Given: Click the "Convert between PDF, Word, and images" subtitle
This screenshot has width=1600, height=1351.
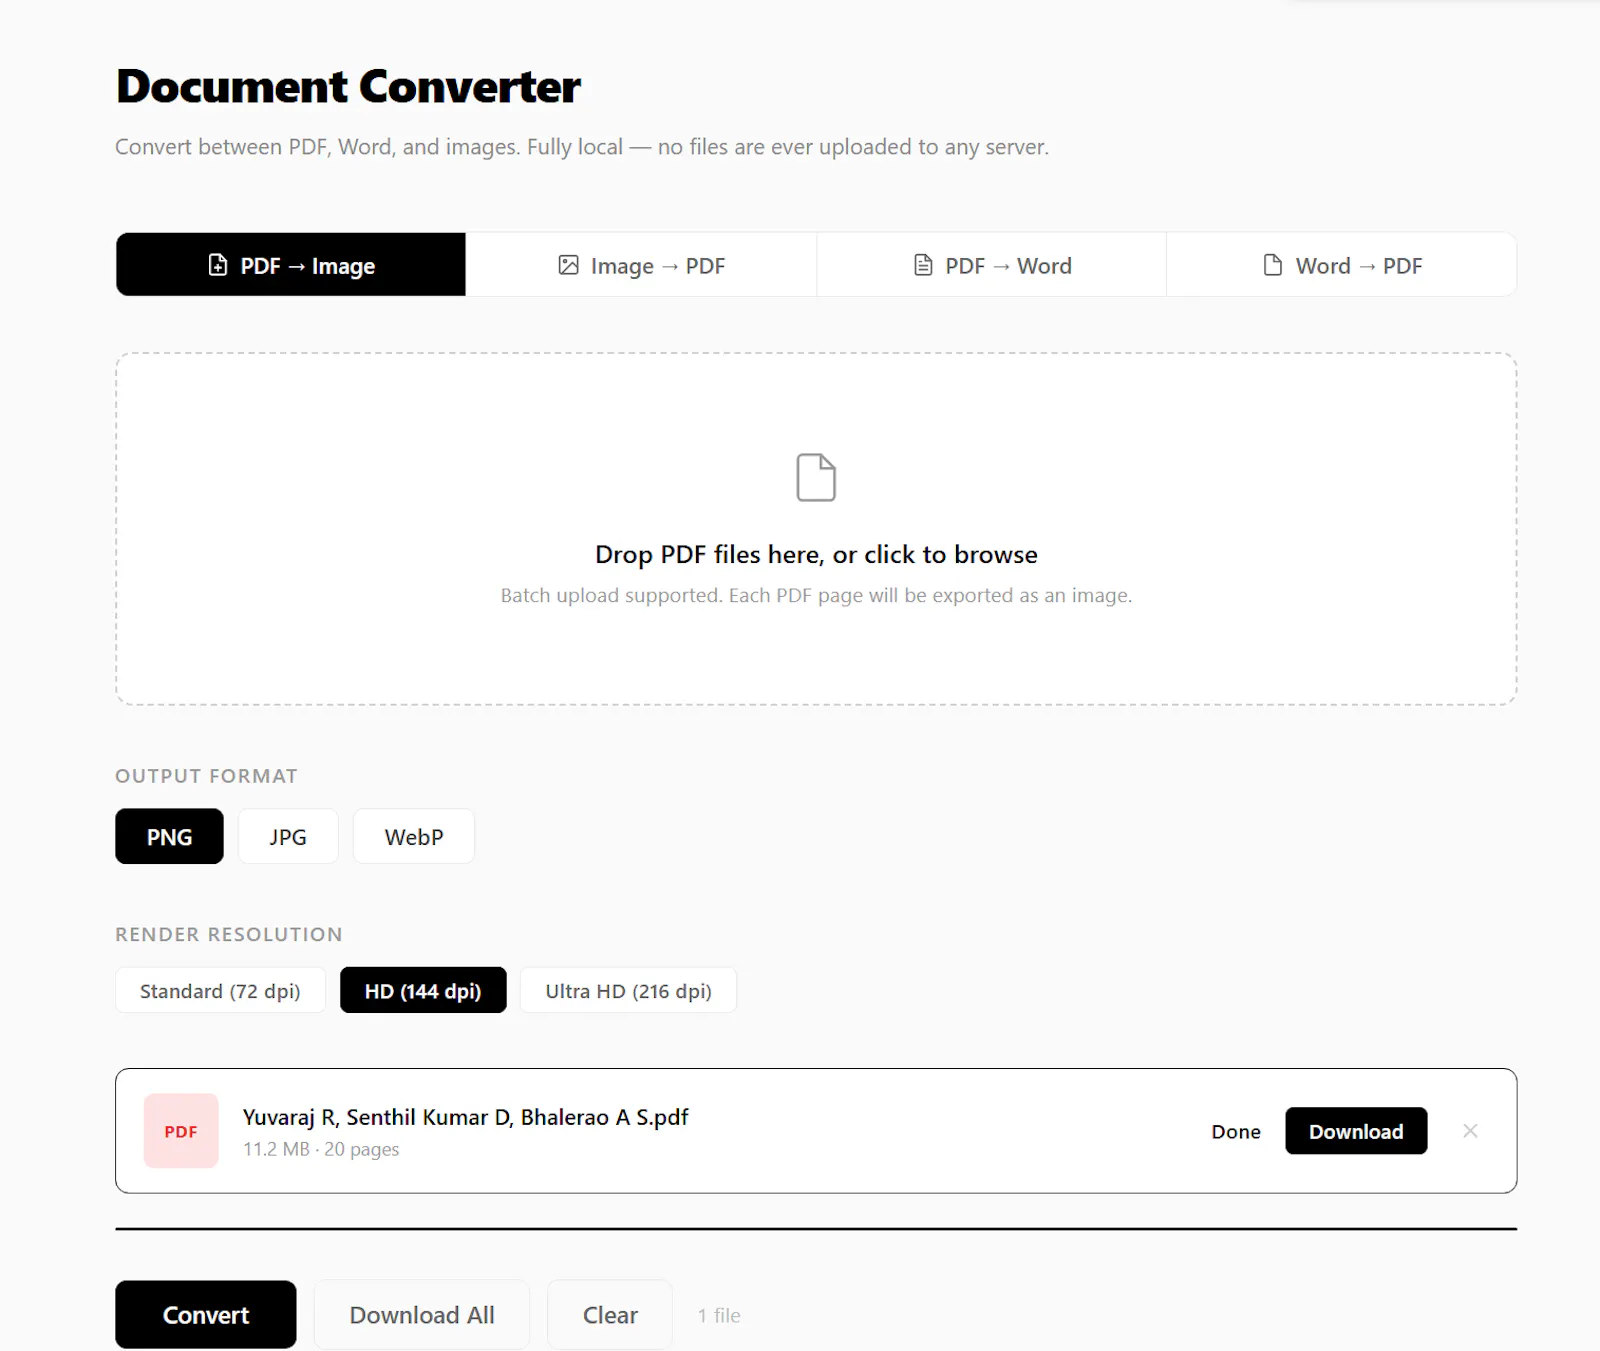Looking at the screenshot, I should point(582,147).
